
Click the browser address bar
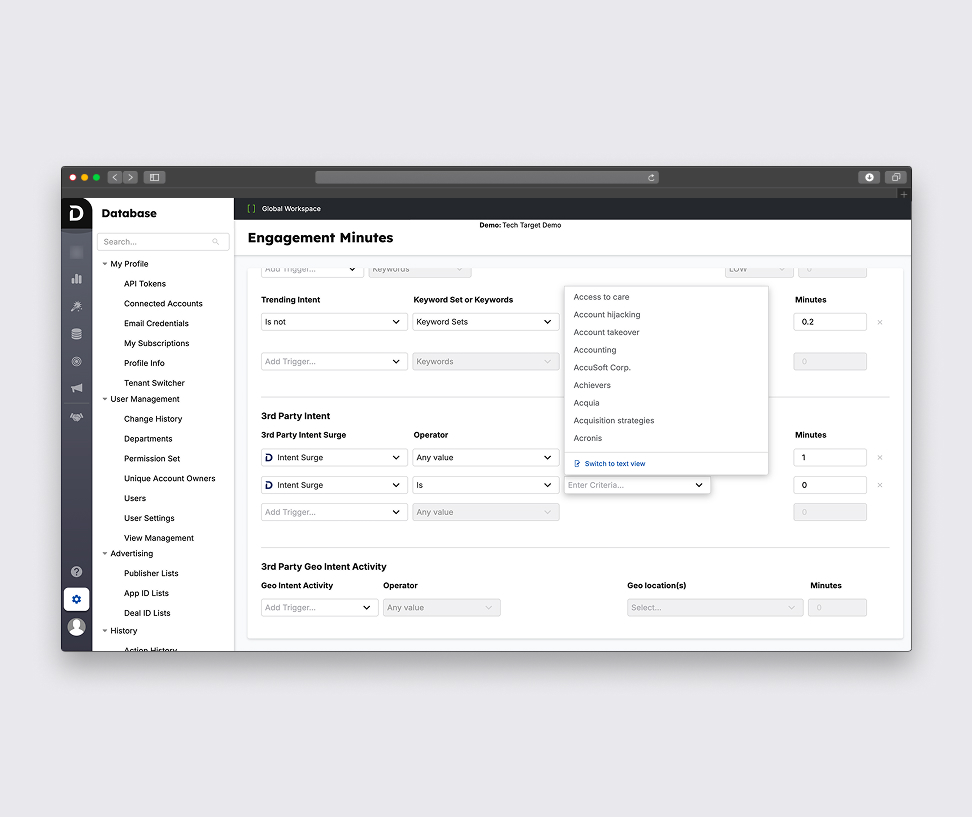(x=487, y=177)
